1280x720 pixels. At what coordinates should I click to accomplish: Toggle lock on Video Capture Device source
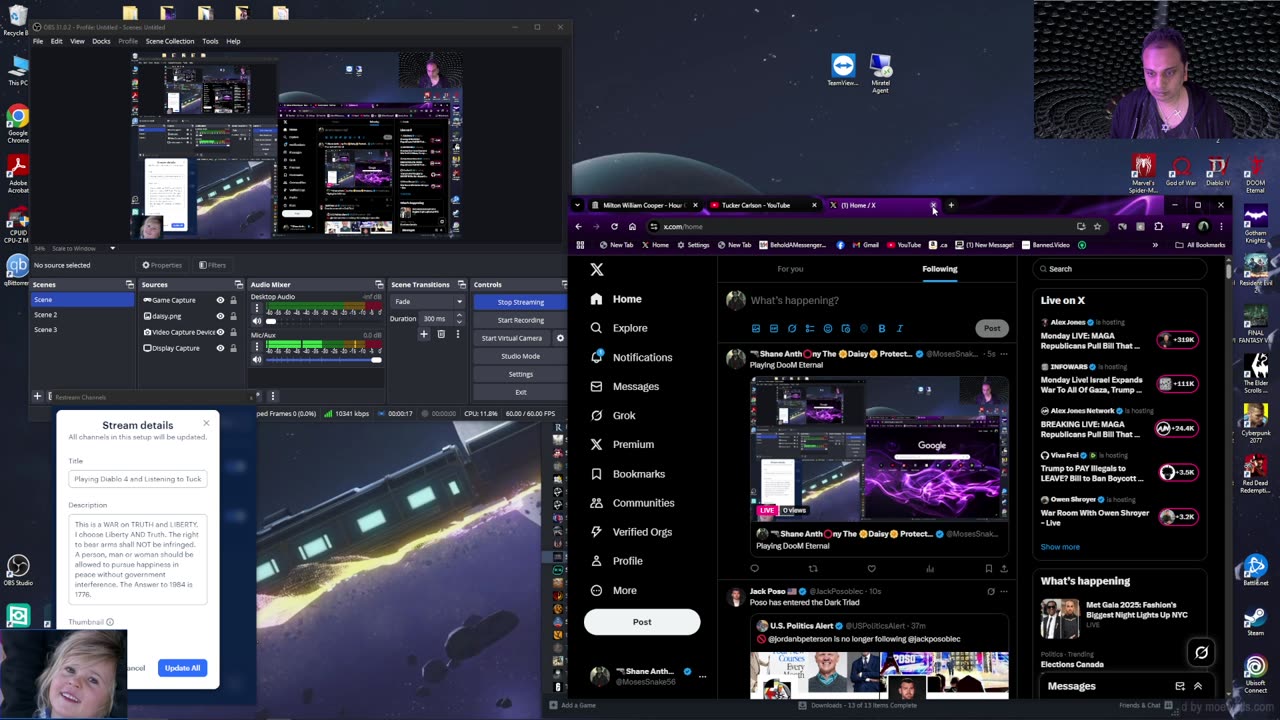(x=233, y=332)
